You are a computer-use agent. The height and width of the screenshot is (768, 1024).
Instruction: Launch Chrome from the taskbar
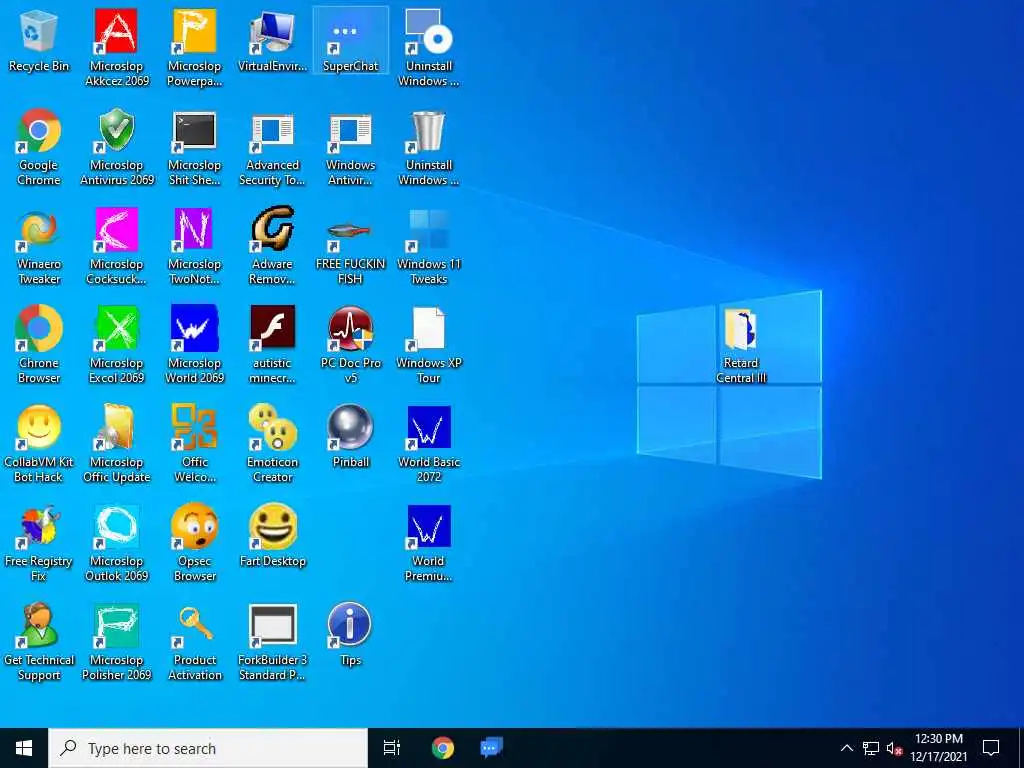(x=443, y=748)
